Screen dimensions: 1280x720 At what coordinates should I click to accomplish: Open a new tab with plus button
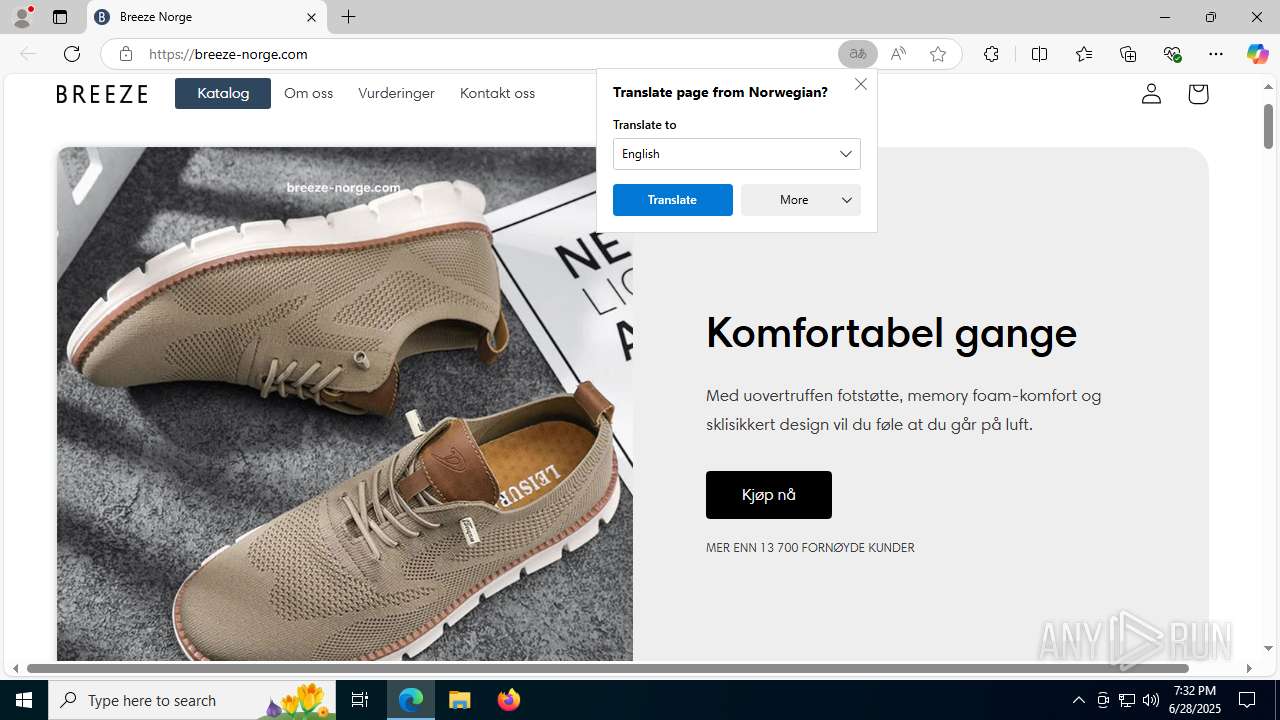point(348,17)
